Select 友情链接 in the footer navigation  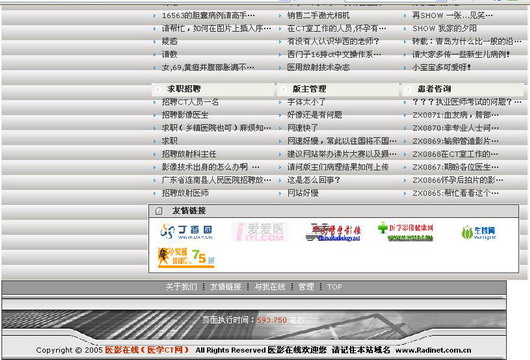[225, 287]
